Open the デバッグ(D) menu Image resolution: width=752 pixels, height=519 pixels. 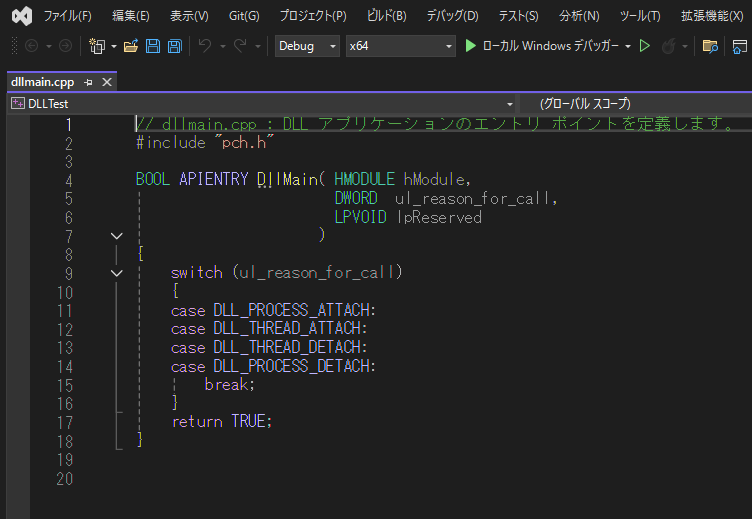[452, 16]
